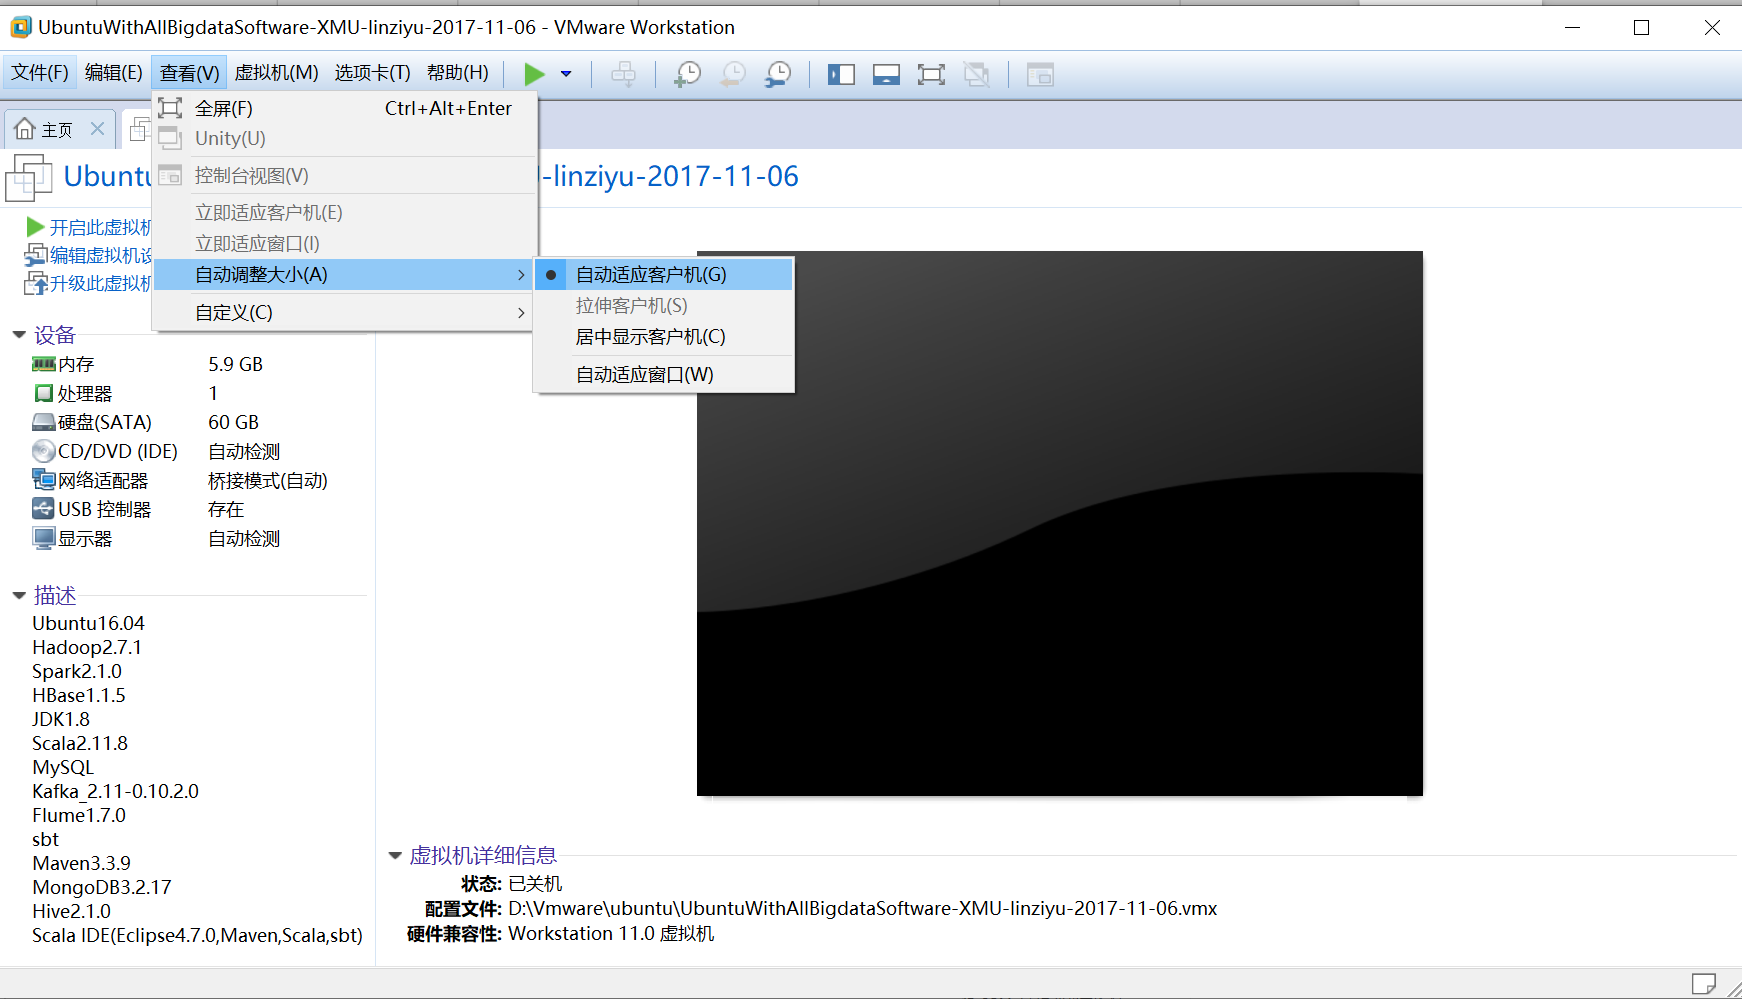The image size is (1742, 999).
Task: Click the VMware title bar app icon
Action: [21, 27]
